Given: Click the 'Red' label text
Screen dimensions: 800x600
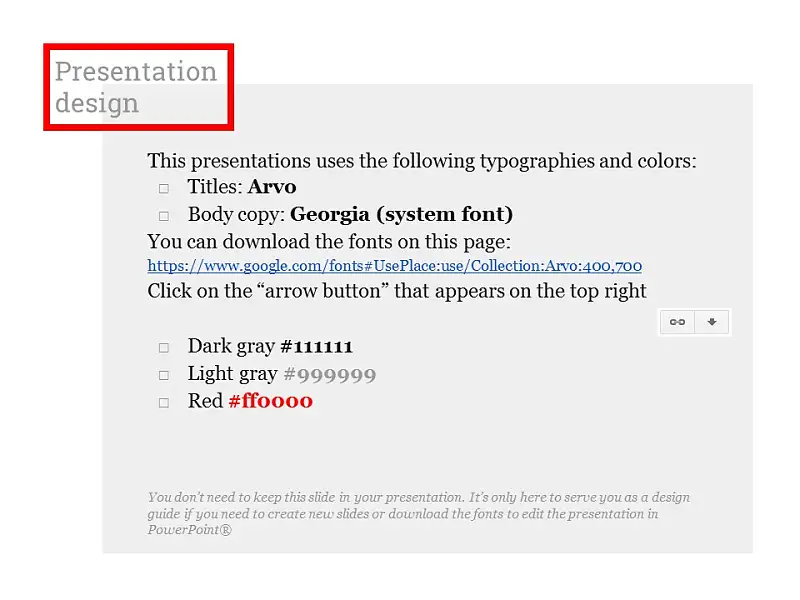Looking at the screenshot, I should (x=205, y=401).
